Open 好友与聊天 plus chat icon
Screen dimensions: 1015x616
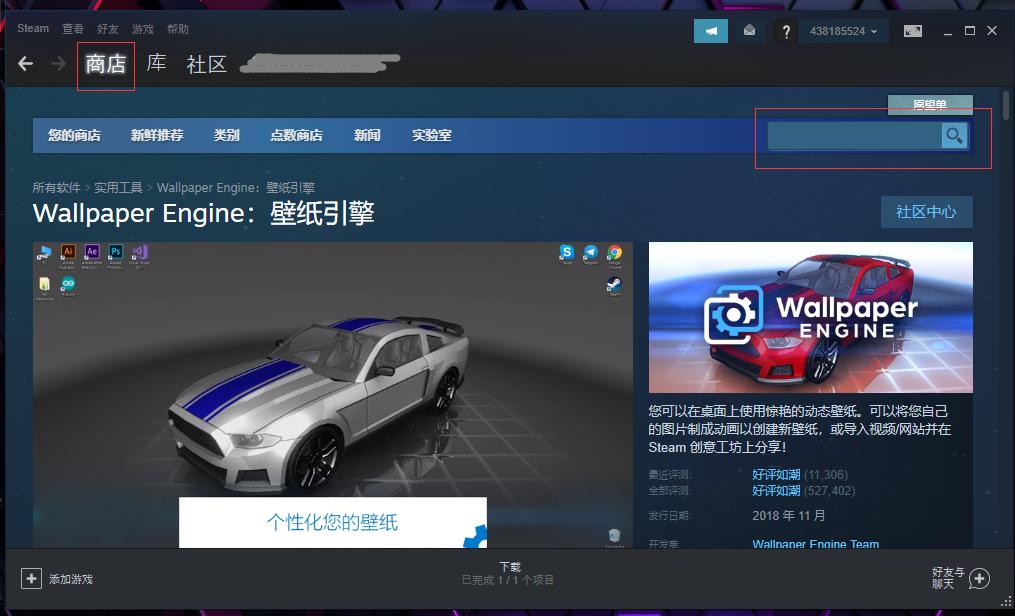[x=979, y=578]
